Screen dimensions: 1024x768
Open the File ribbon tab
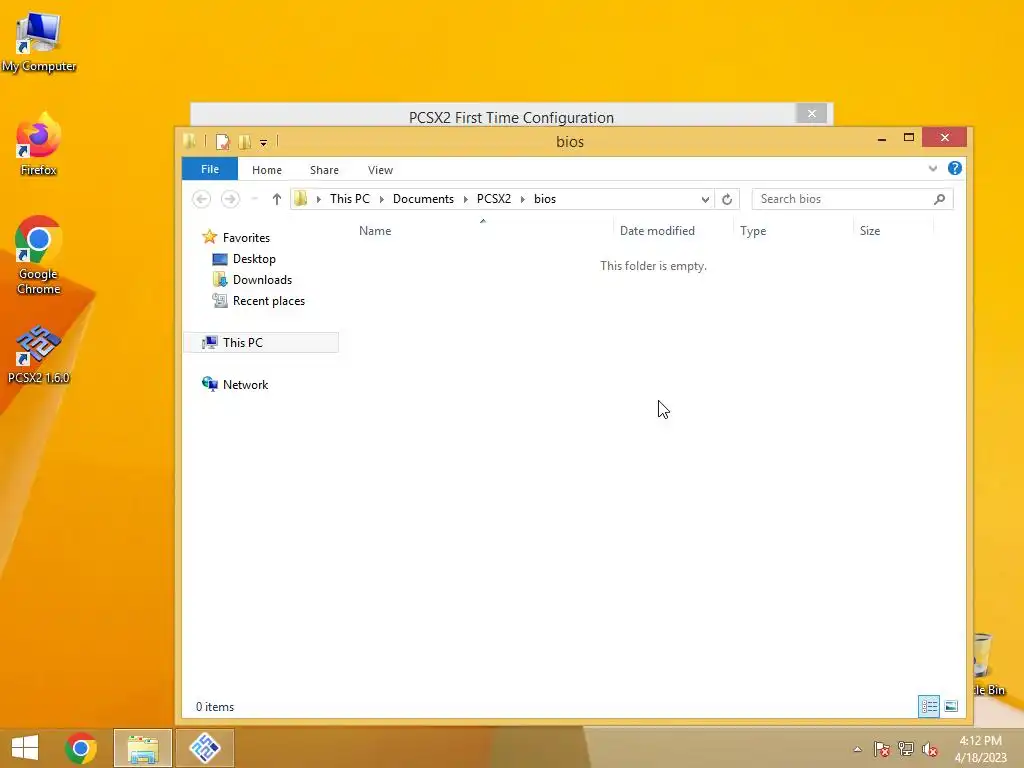(x=210, y=169)
